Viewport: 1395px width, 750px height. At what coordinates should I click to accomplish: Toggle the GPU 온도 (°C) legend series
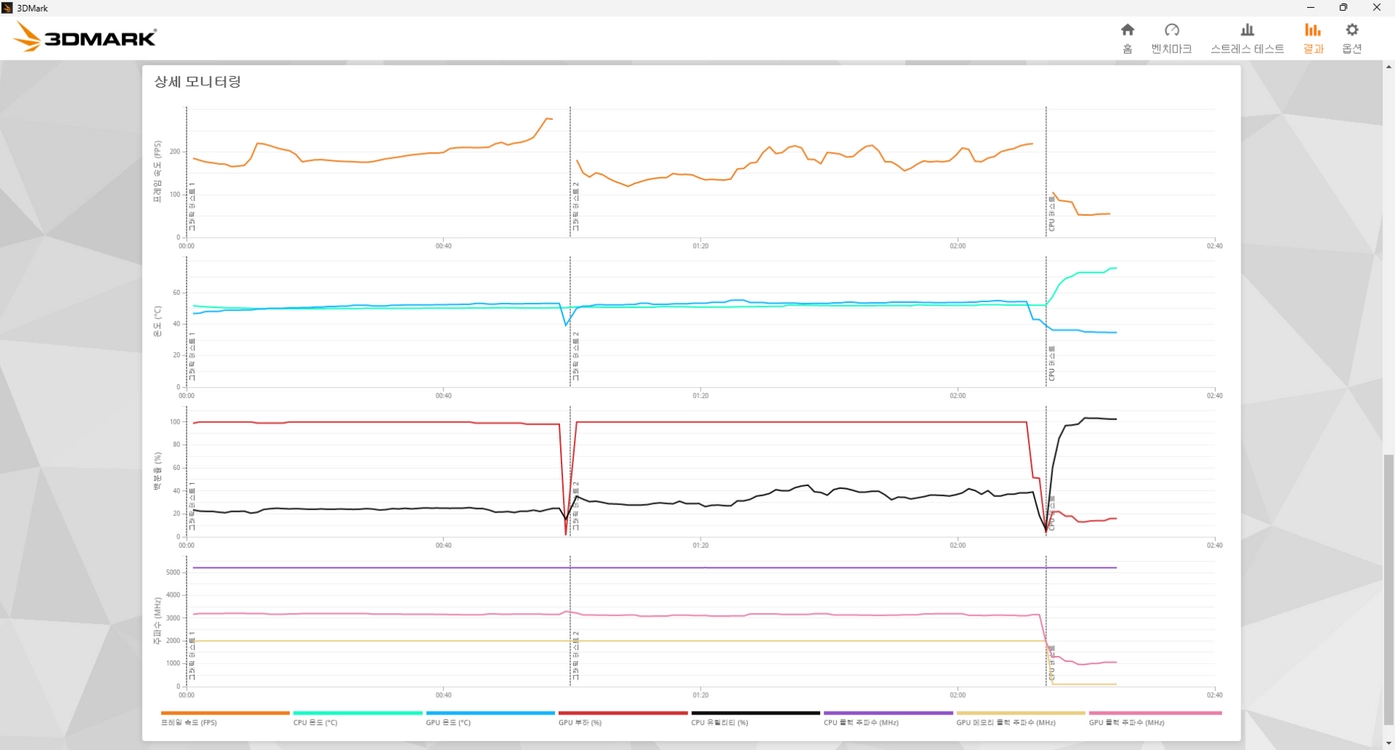coord(490,717)
